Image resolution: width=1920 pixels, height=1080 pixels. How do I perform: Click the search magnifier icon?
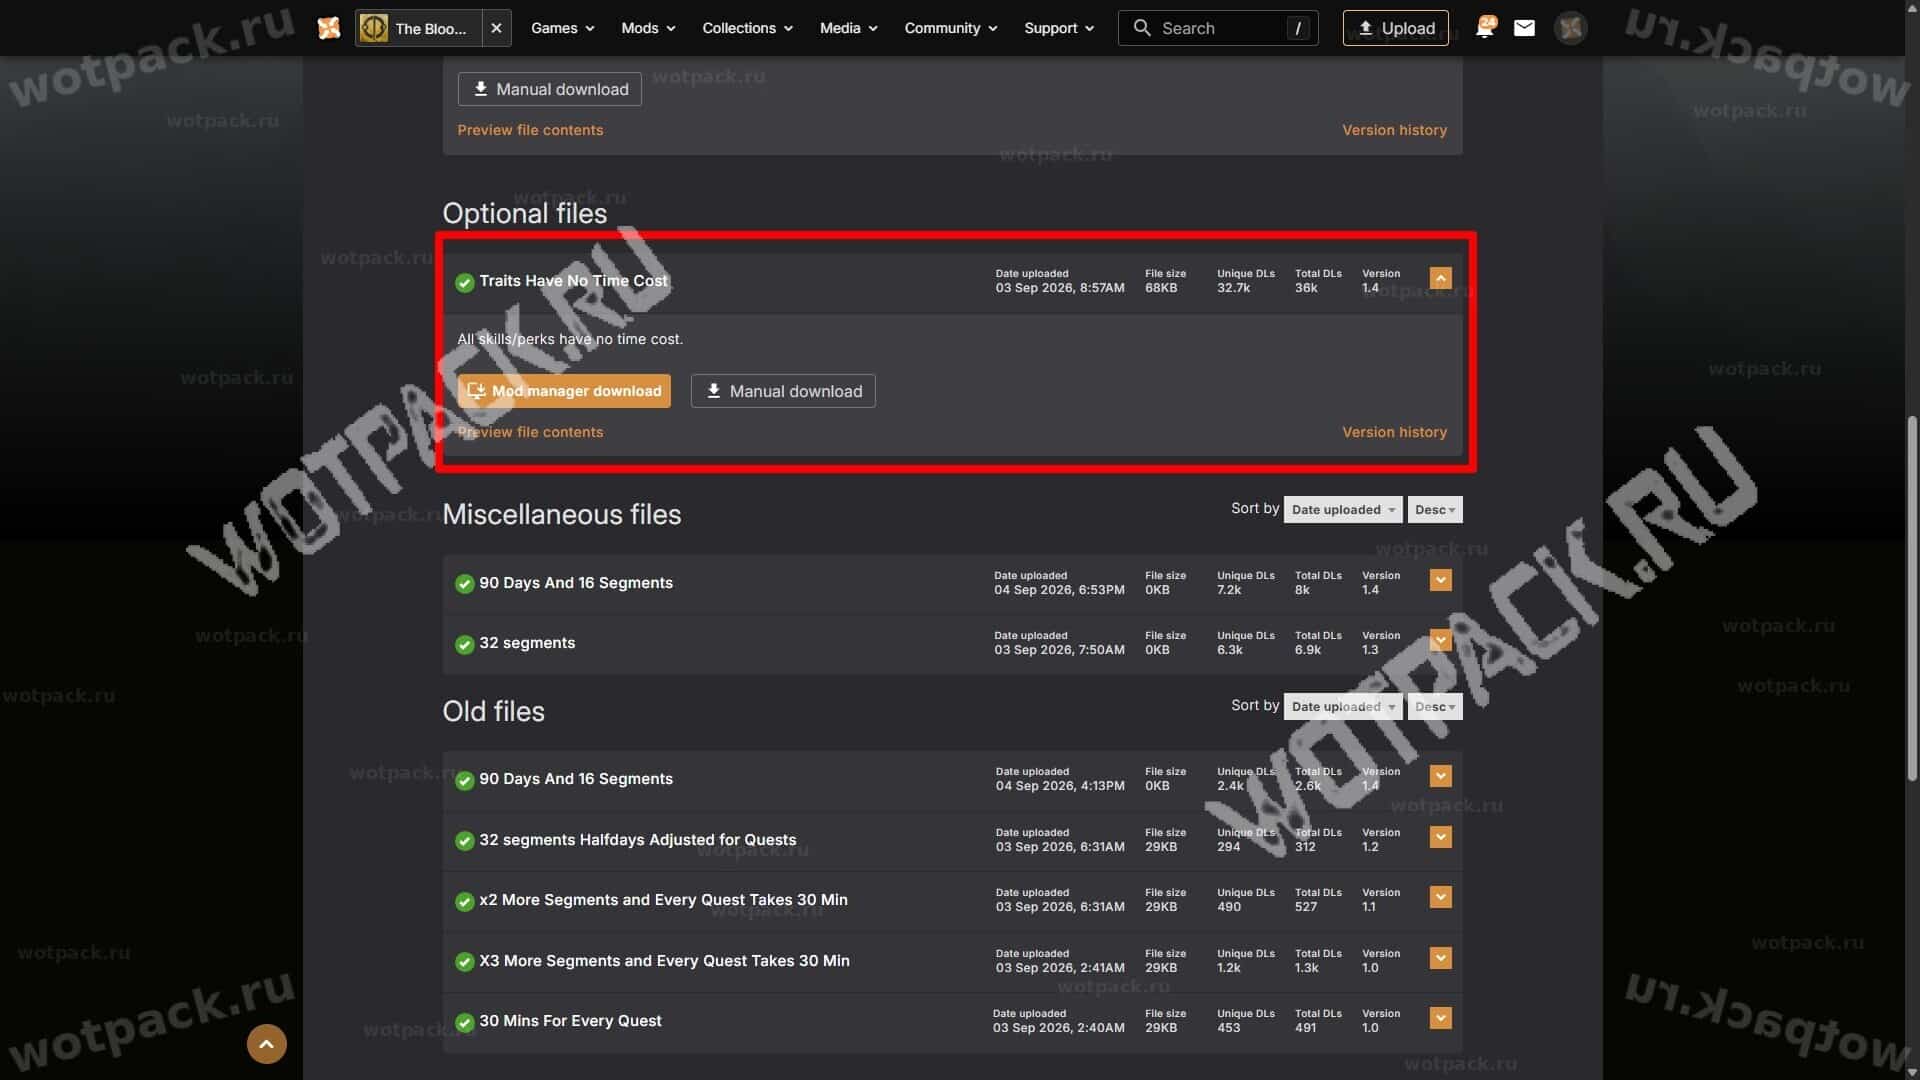click(x=1142, y=28)
